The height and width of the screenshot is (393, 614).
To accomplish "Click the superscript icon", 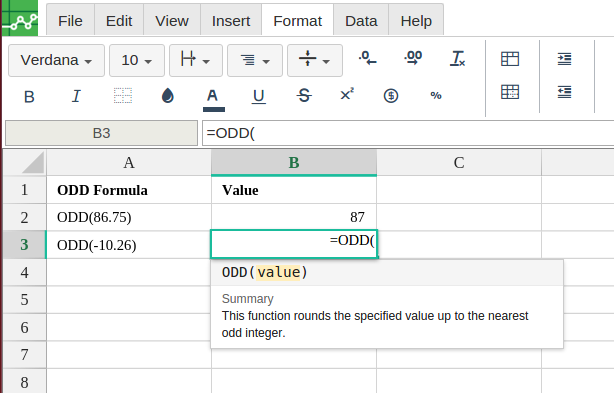I will click(347, 95).
